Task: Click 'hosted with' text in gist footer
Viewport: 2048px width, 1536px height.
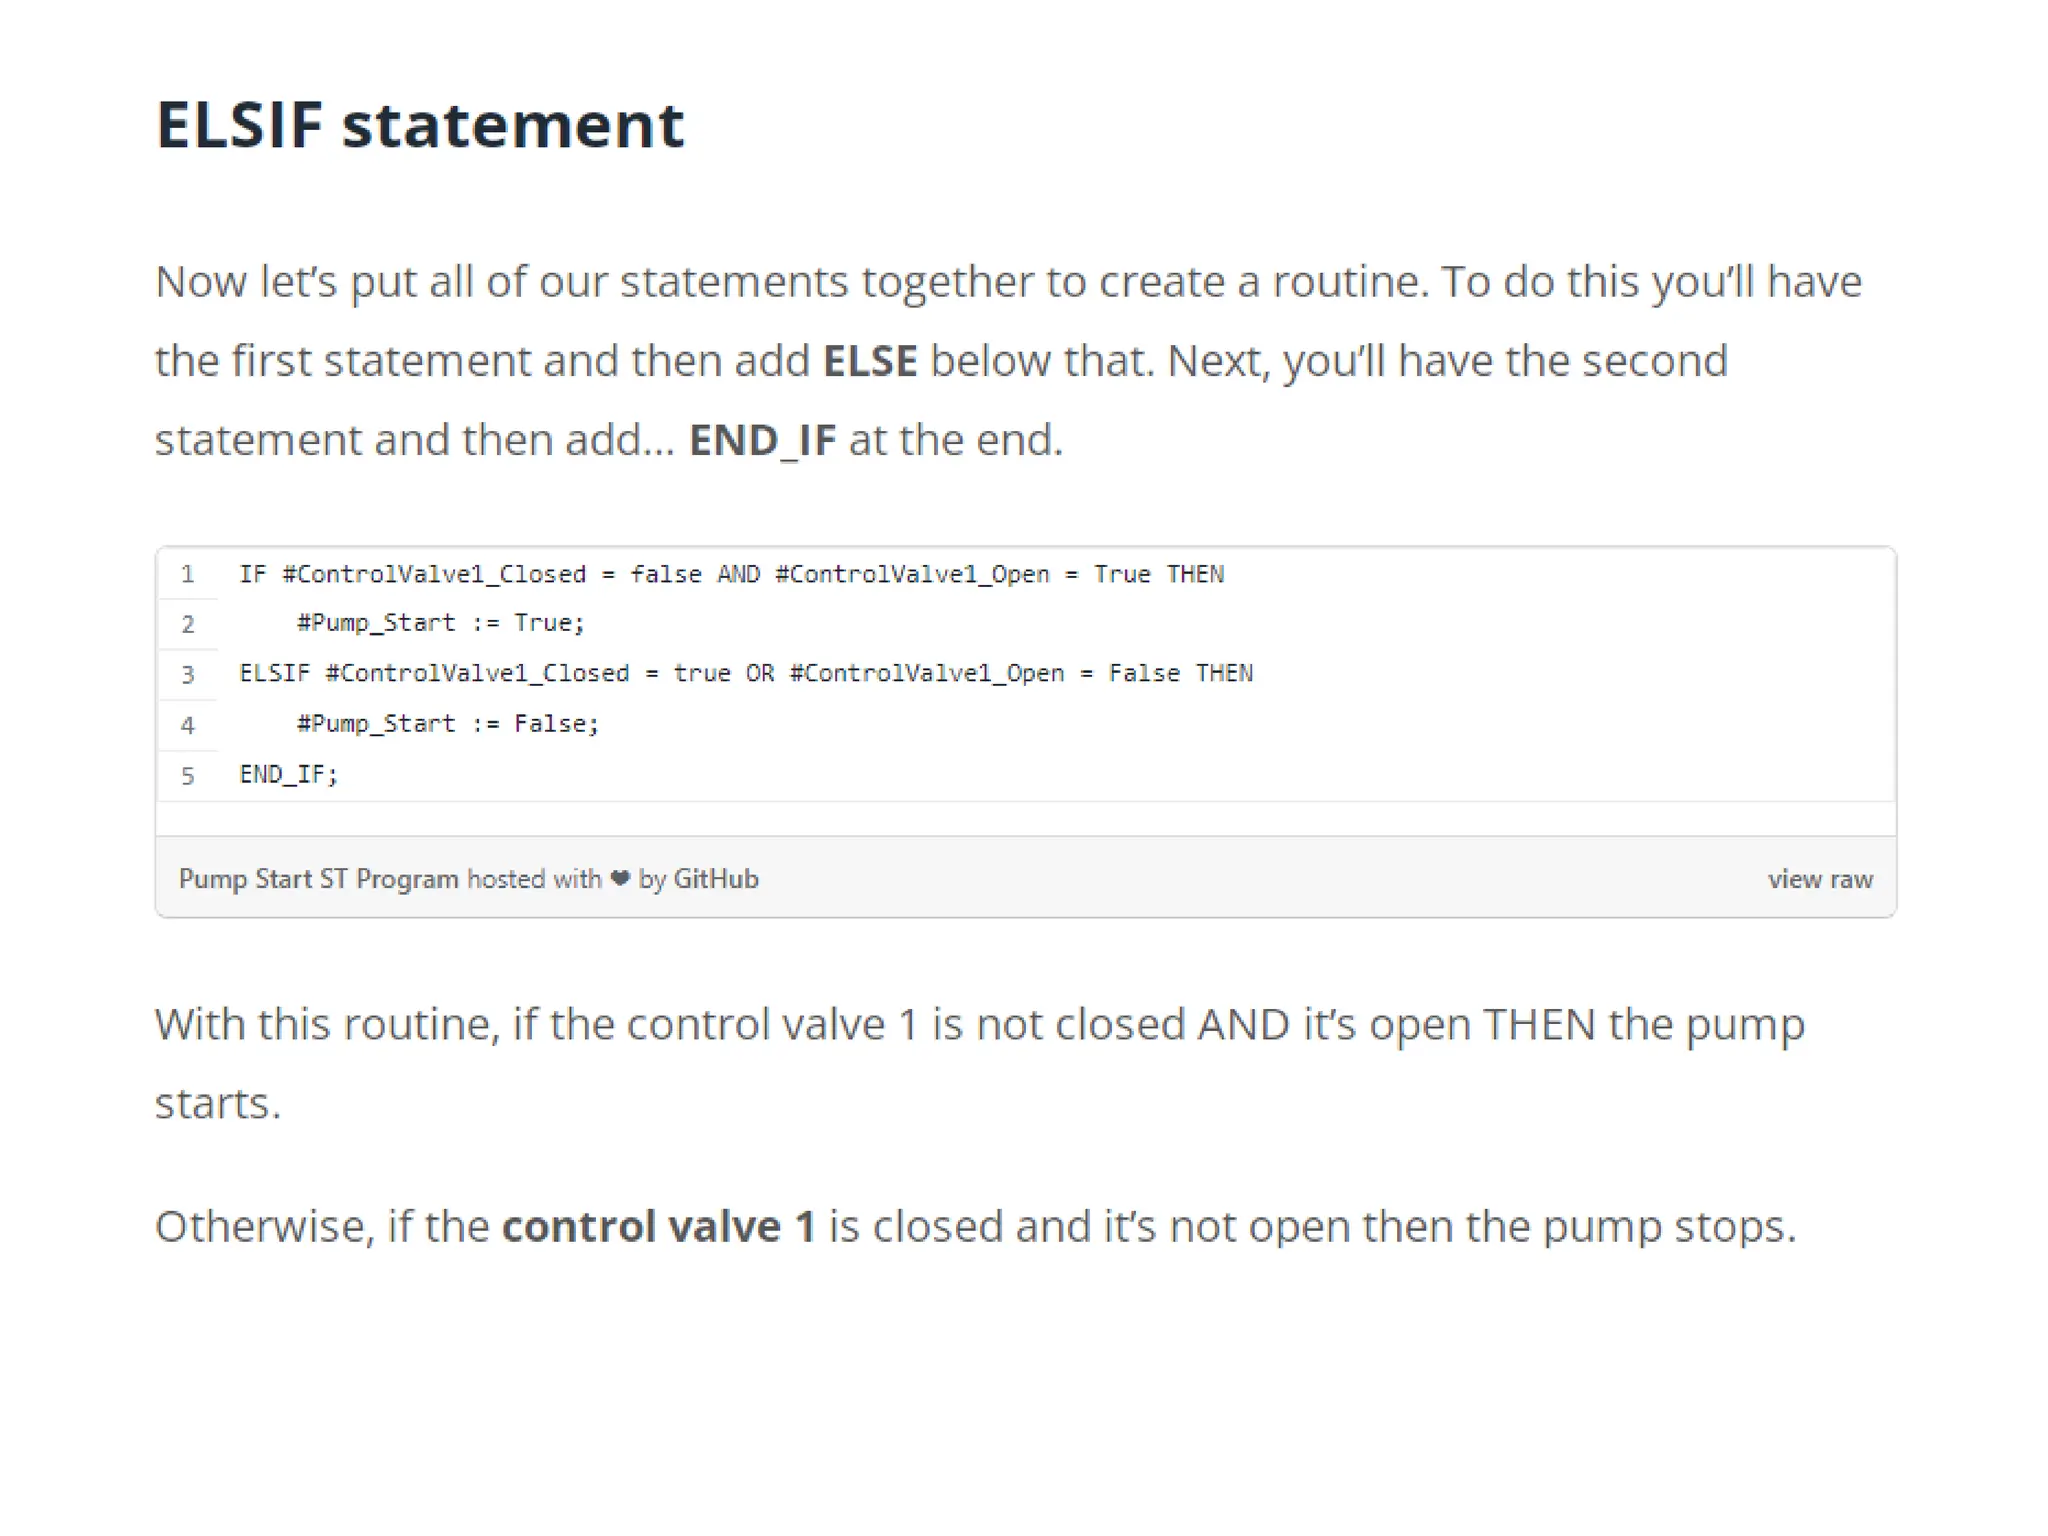Action: tap(534, 879)
